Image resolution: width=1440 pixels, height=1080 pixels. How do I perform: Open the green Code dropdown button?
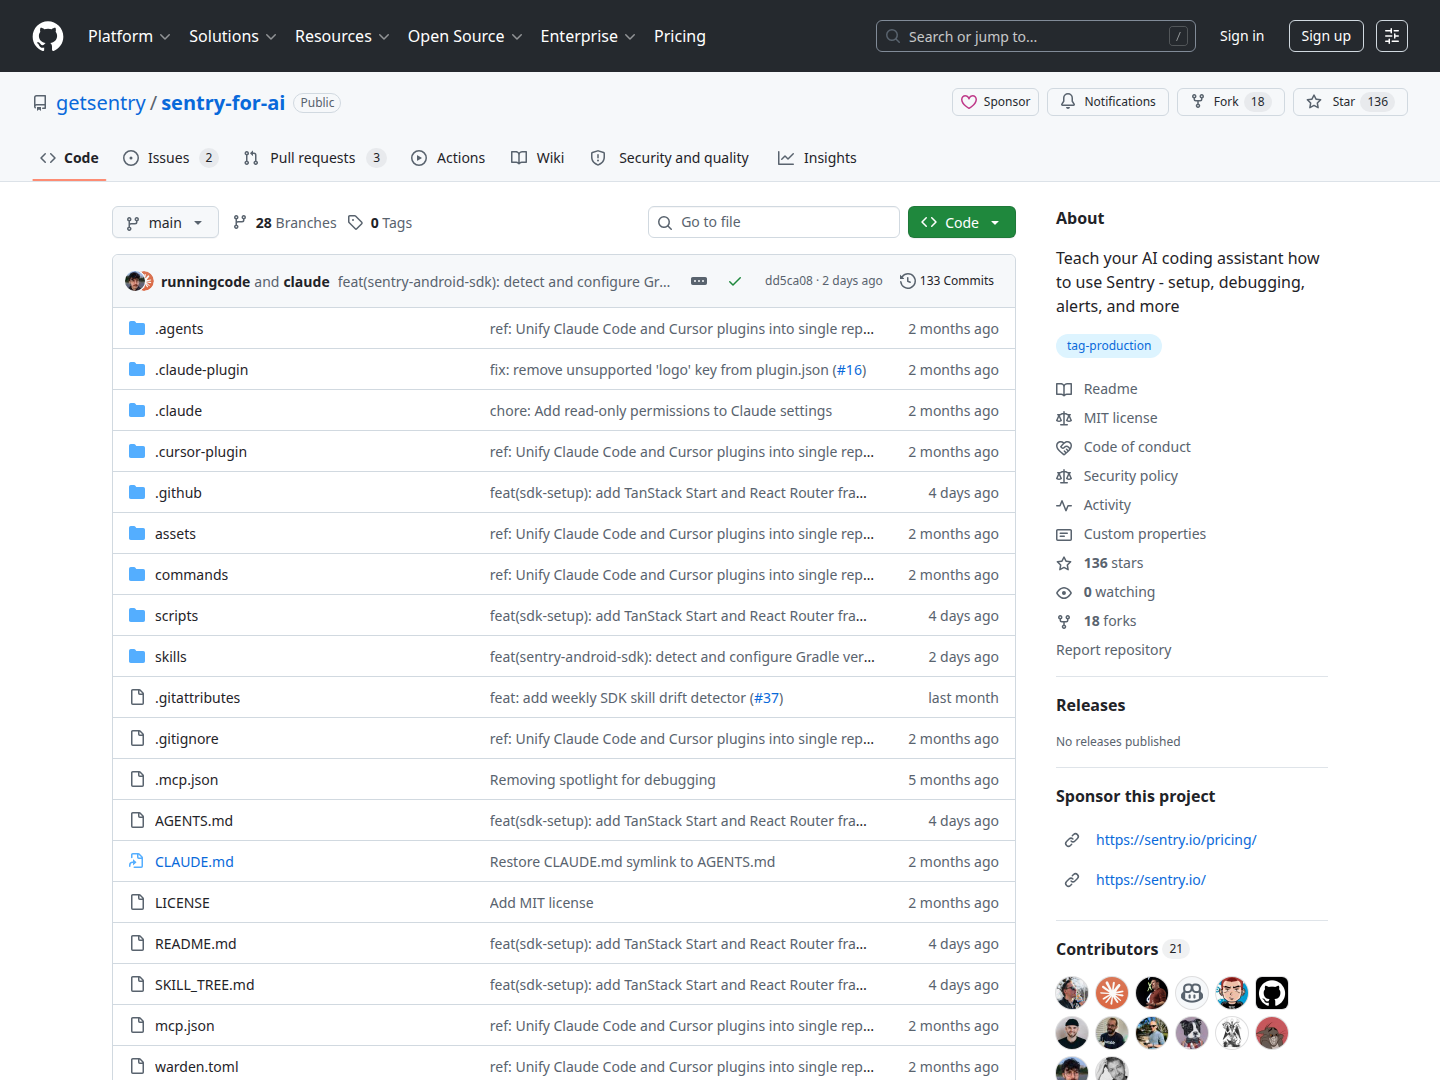tap(962, 222)
